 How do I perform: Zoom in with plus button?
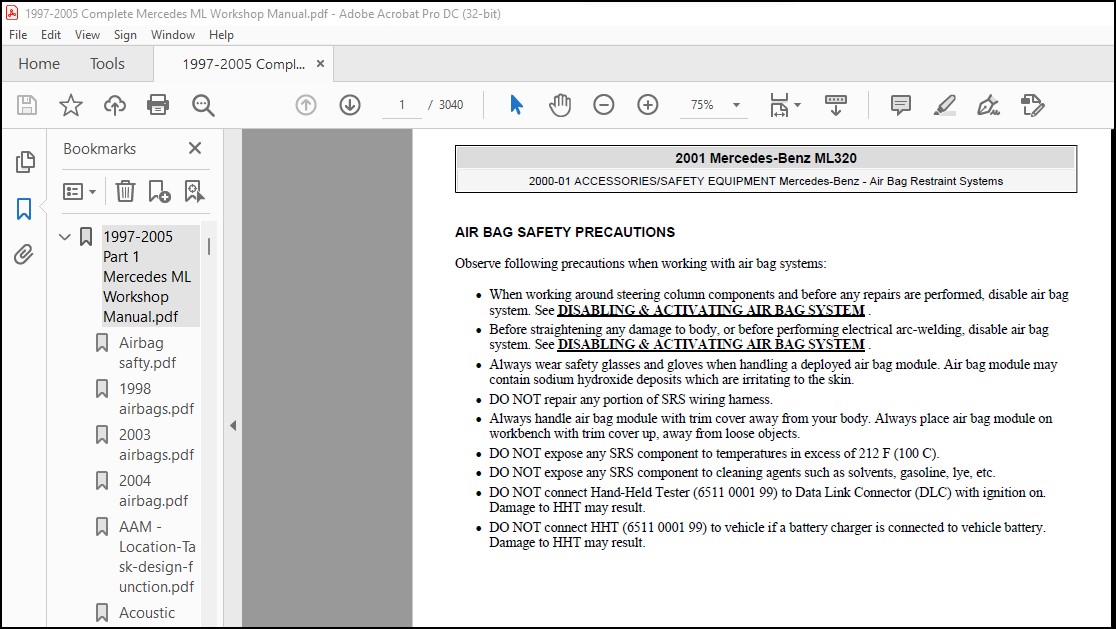[648, 105]
